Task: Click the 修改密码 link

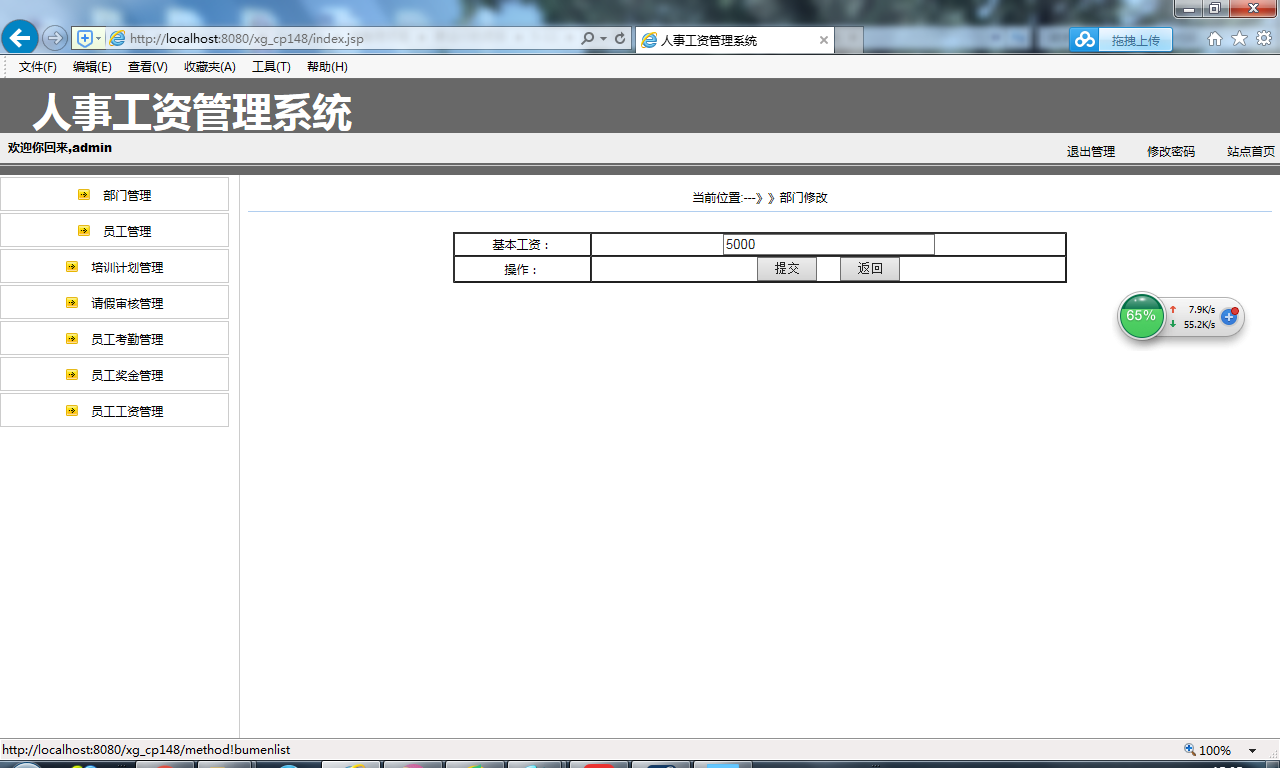Action: [x=1171, y=152]
